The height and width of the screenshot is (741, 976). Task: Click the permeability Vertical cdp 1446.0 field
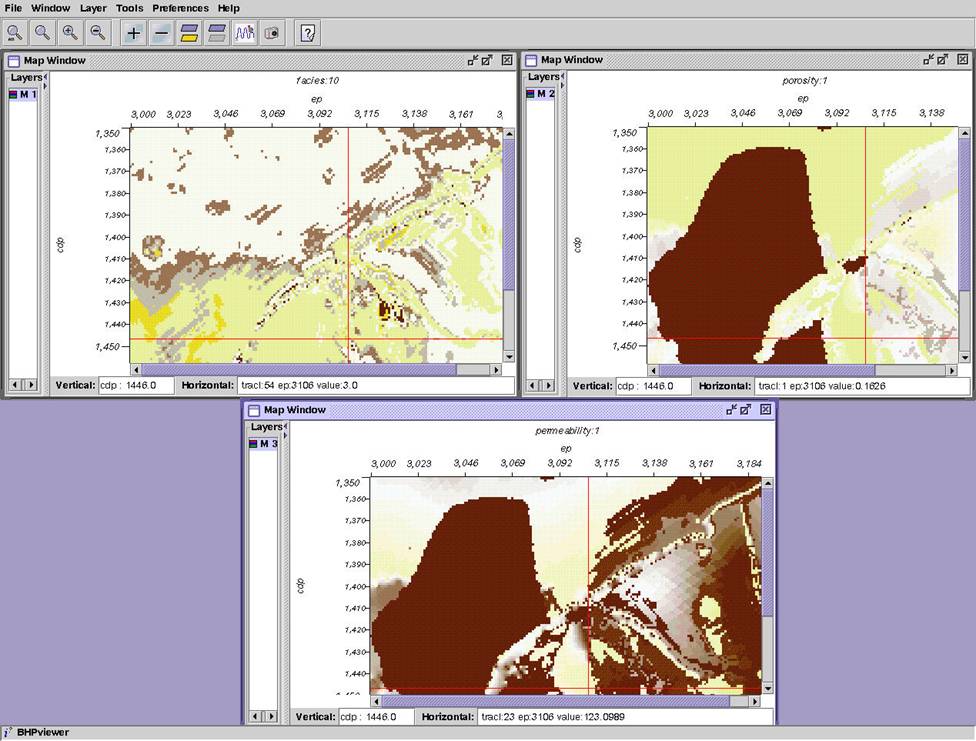(x=377, y=717)
